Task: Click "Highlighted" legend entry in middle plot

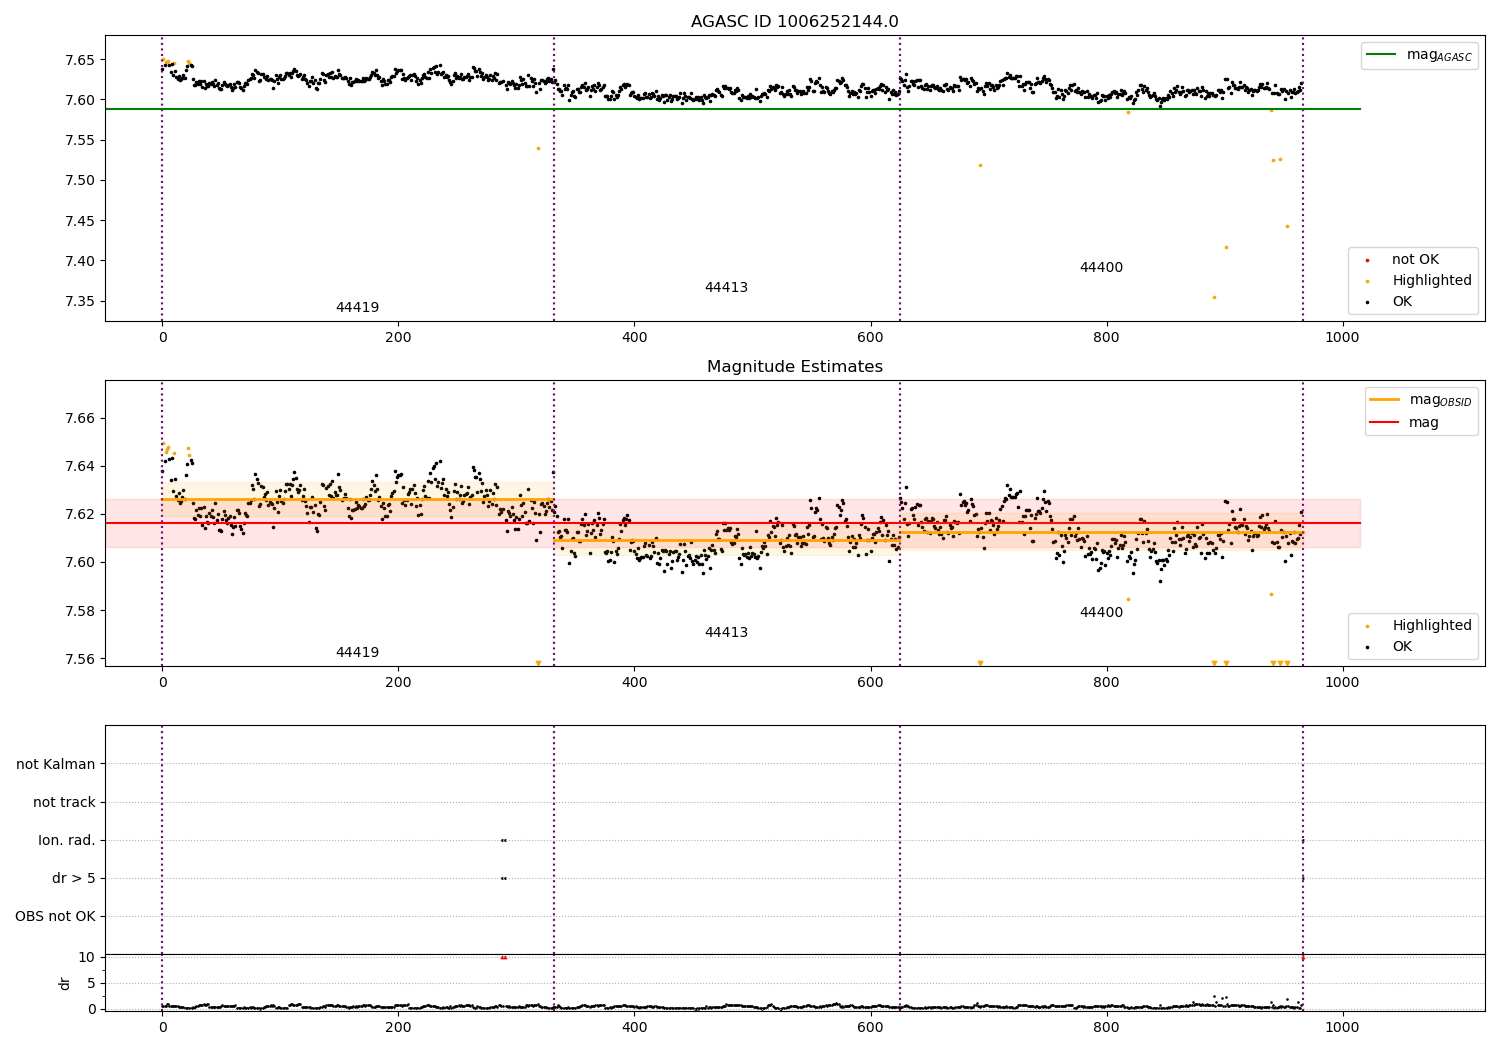Action: [1432, 626]
